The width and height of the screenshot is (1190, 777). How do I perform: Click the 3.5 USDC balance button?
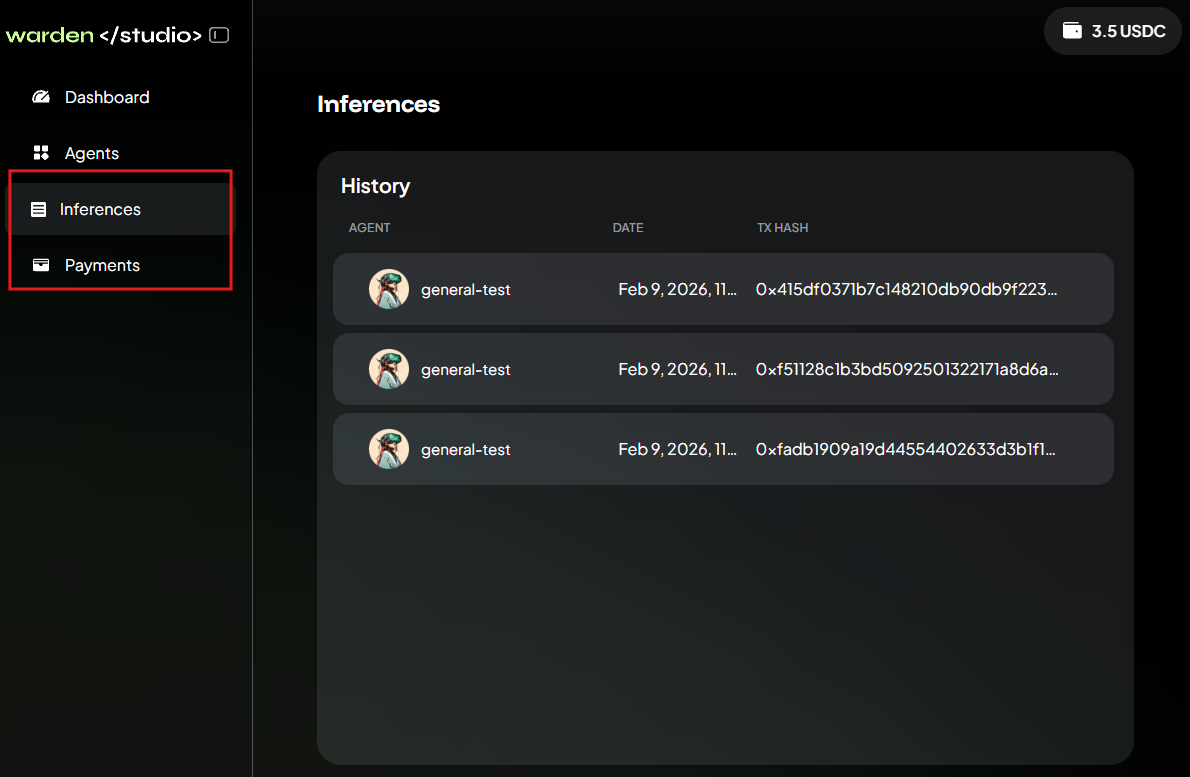pyautogui.click(x=1112, y=31)
